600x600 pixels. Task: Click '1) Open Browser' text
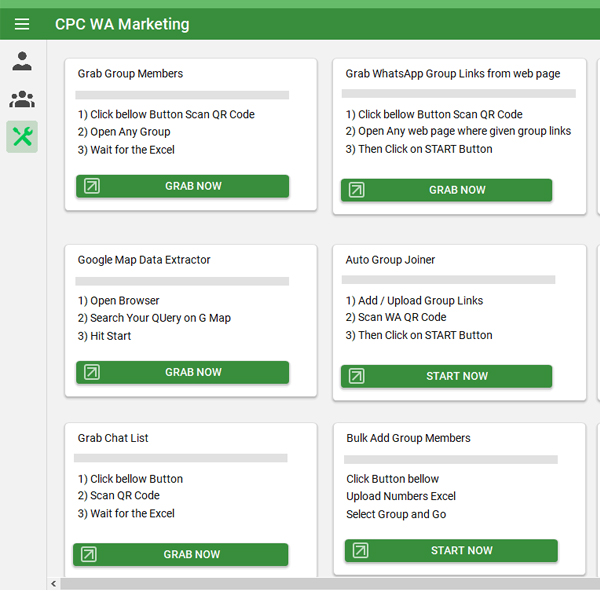(118, 301)
